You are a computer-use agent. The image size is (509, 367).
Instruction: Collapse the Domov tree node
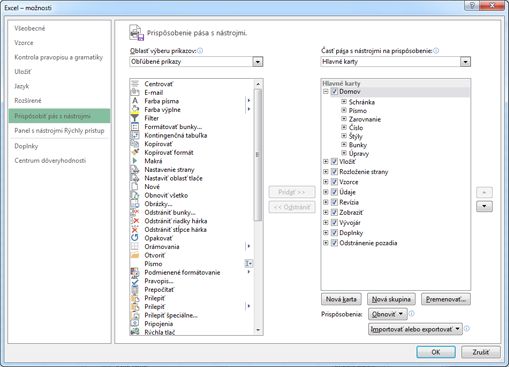(x=326, y=92)
